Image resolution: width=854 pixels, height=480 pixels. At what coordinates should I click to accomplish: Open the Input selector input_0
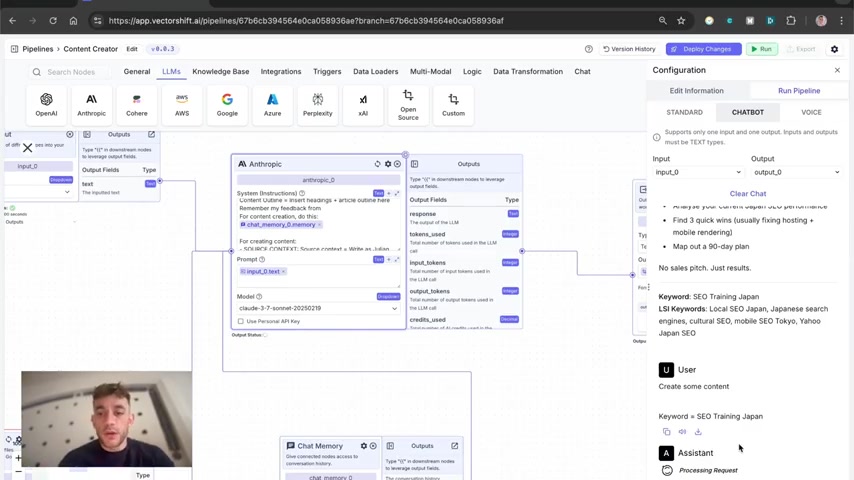[x=698, y=172]
